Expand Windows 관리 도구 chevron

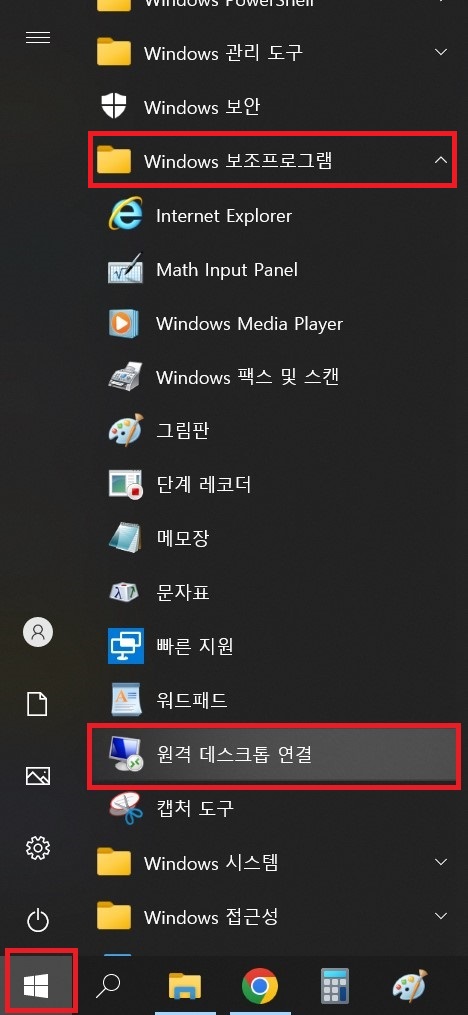[x=441, y=52]
